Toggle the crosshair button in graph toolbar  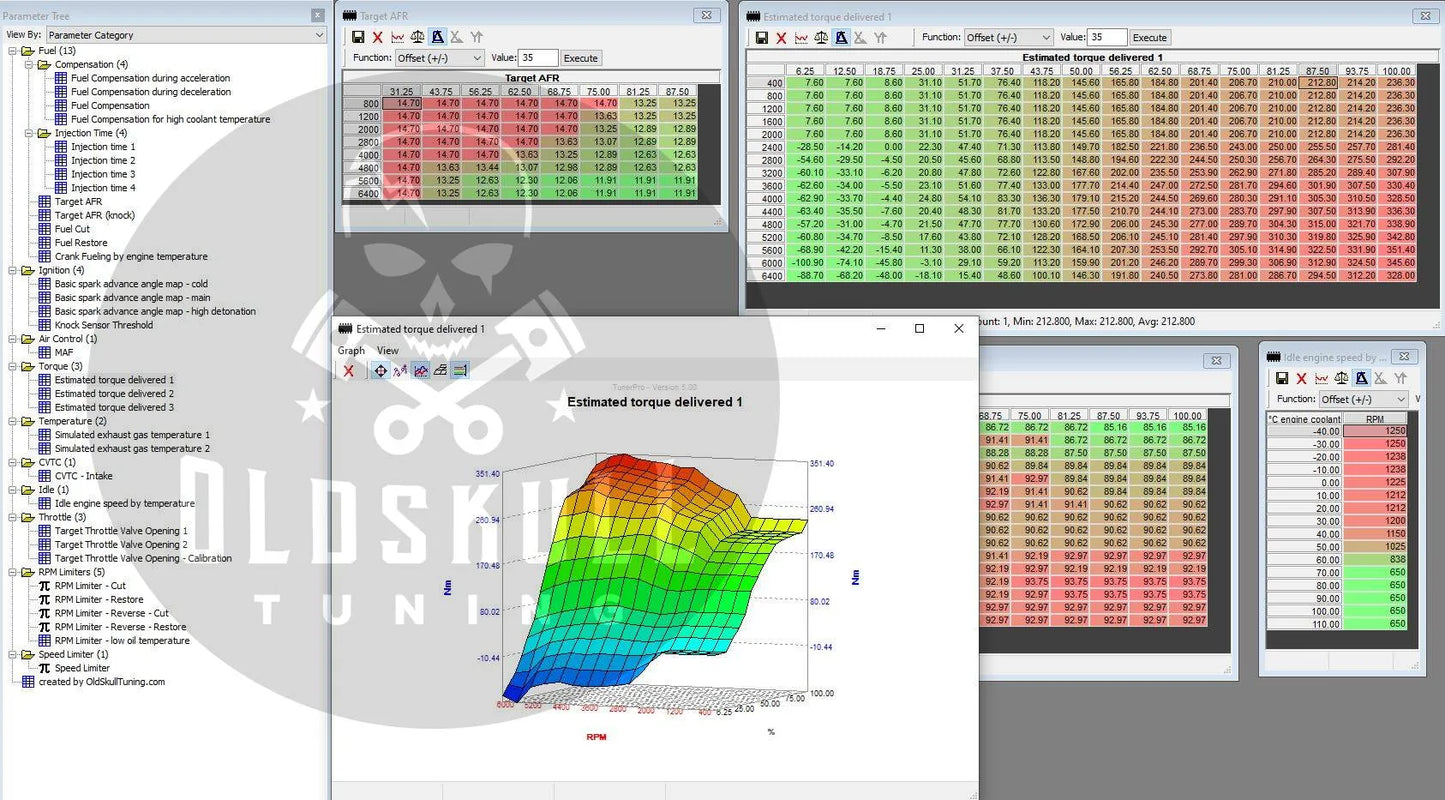(x=380, y=371)
